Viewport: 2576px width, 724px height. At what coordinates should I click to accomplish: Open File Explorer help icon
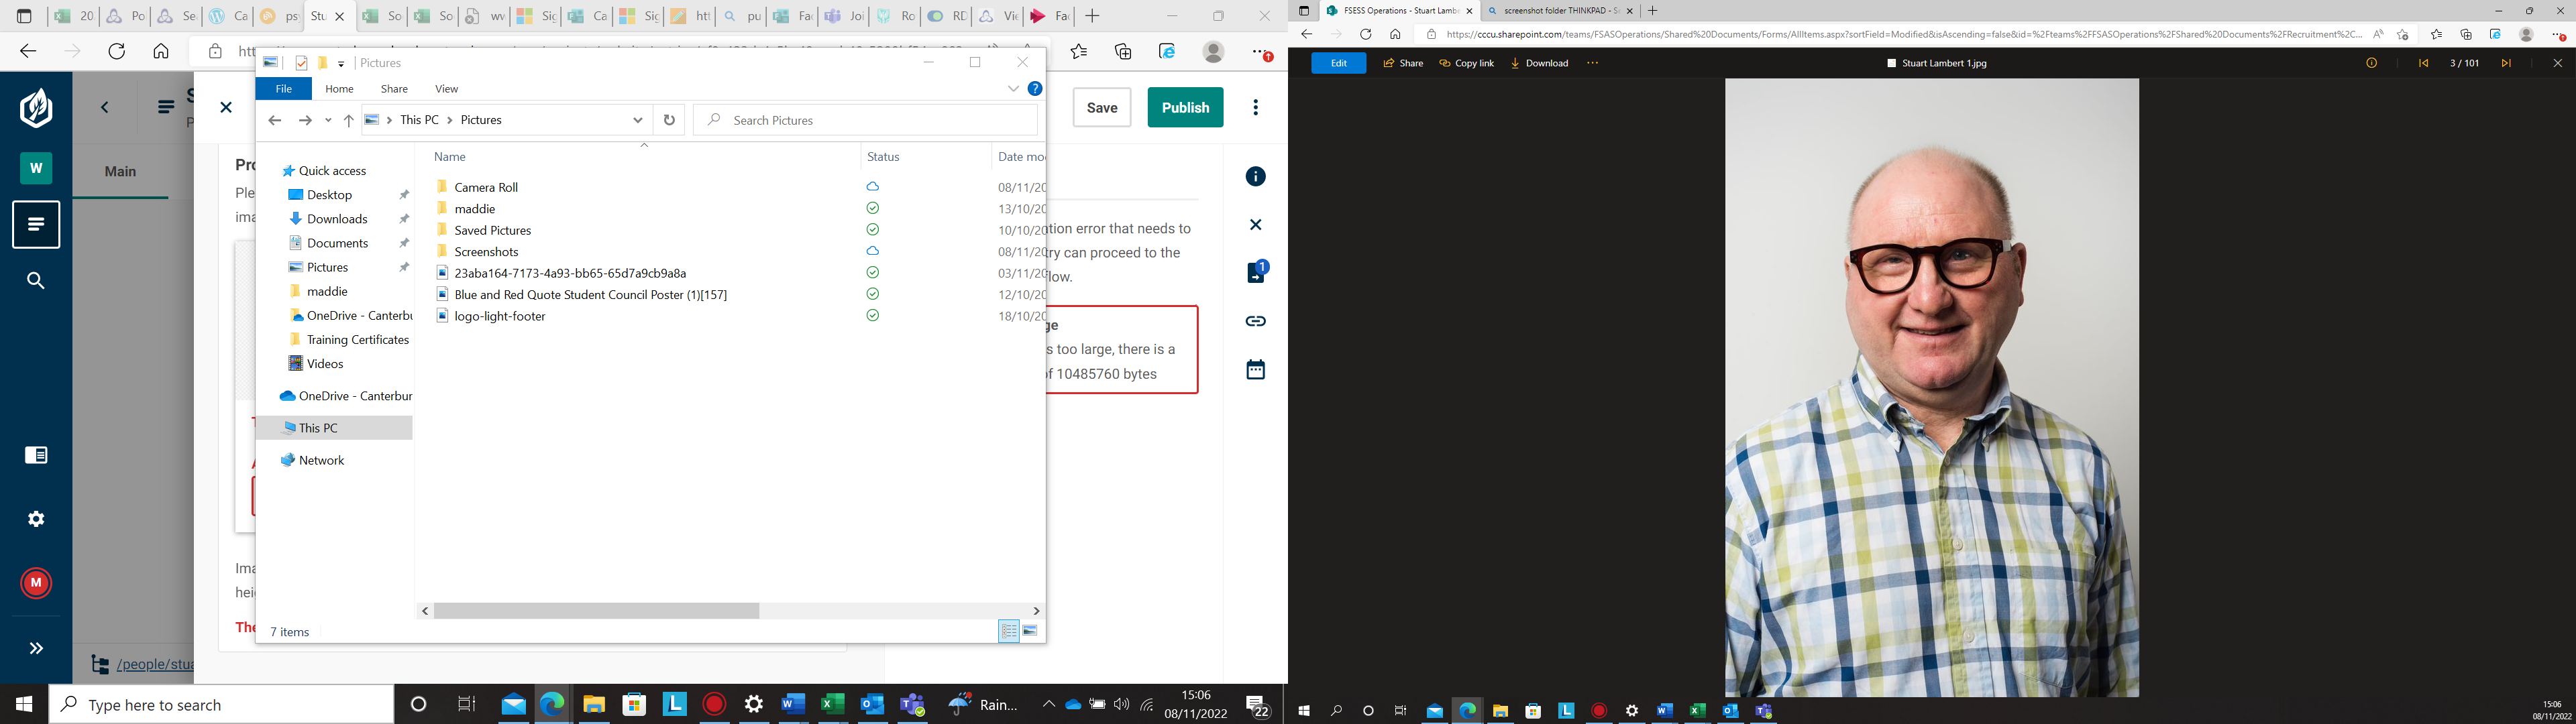pos(1035,89)
